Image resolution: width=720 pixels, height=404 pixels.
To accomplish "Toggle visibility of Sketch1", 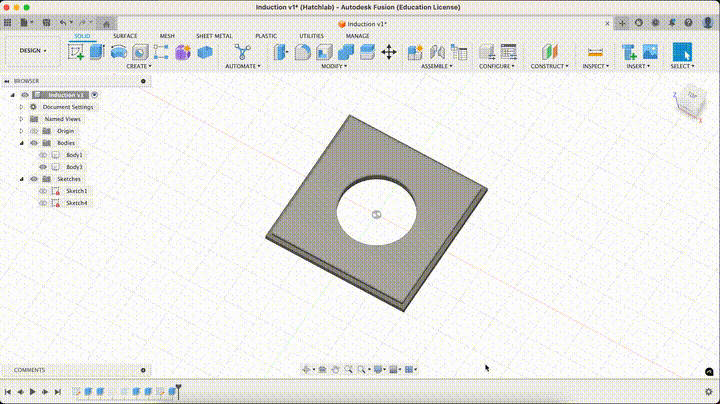I will coord(43,191).
